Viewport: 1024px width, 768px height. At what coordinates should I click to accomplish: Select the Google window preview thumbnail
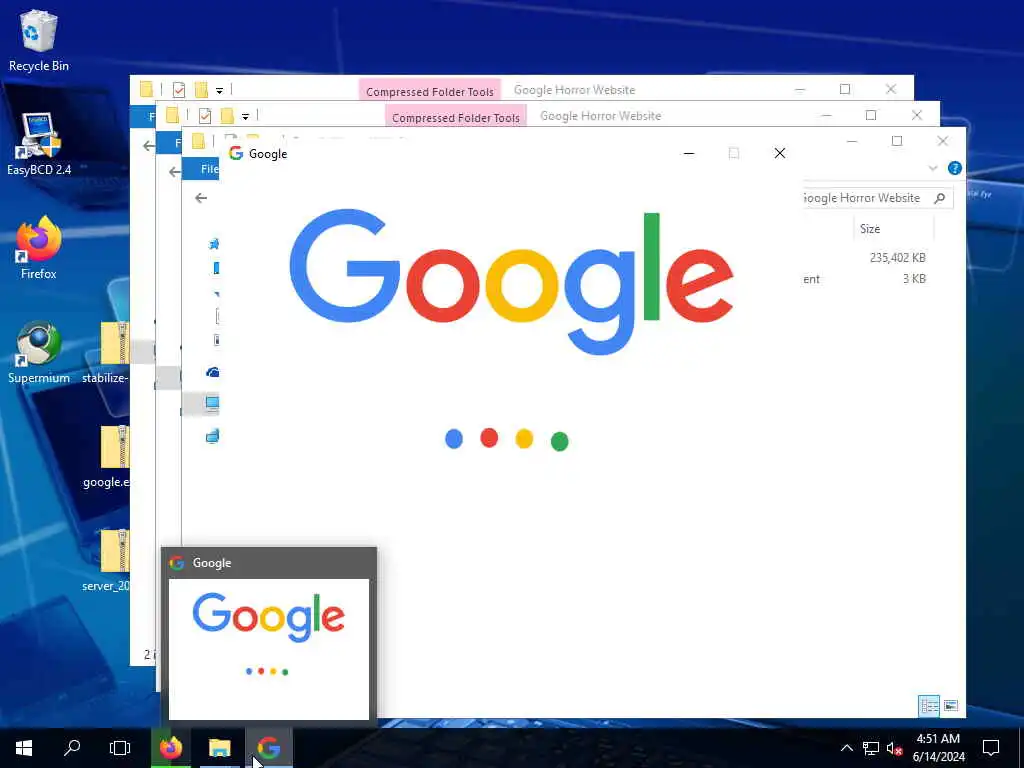269,649
